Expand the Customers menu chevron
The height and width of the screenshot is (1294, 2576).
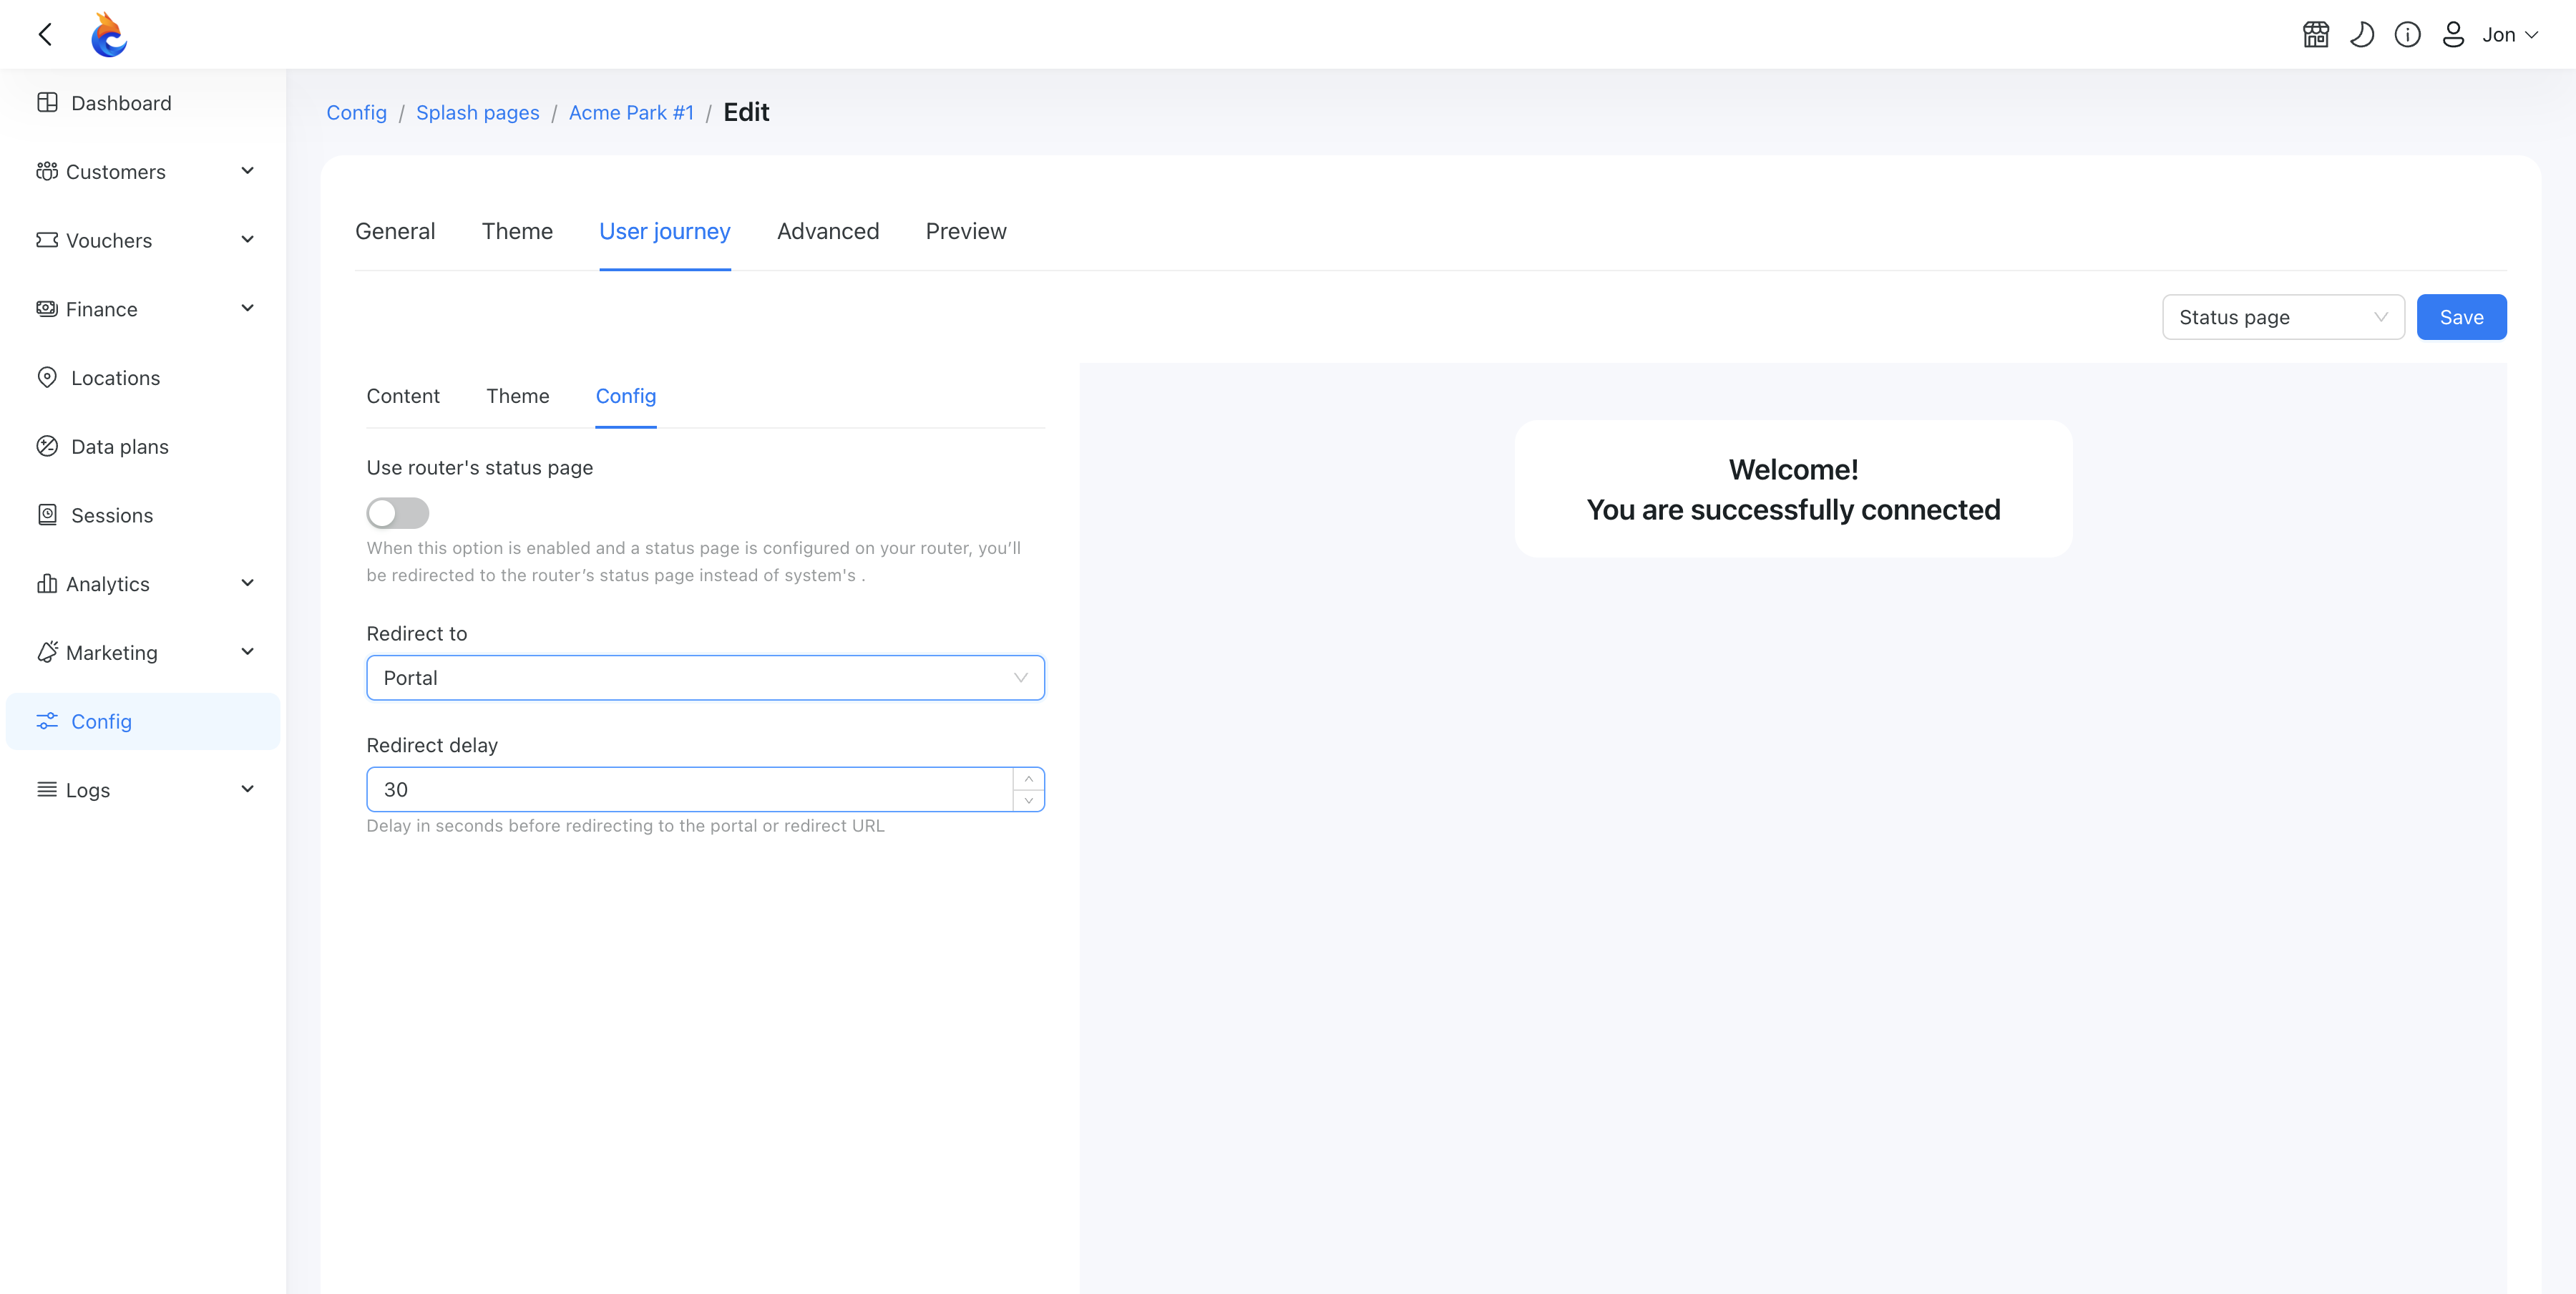(x=248, y=171)
